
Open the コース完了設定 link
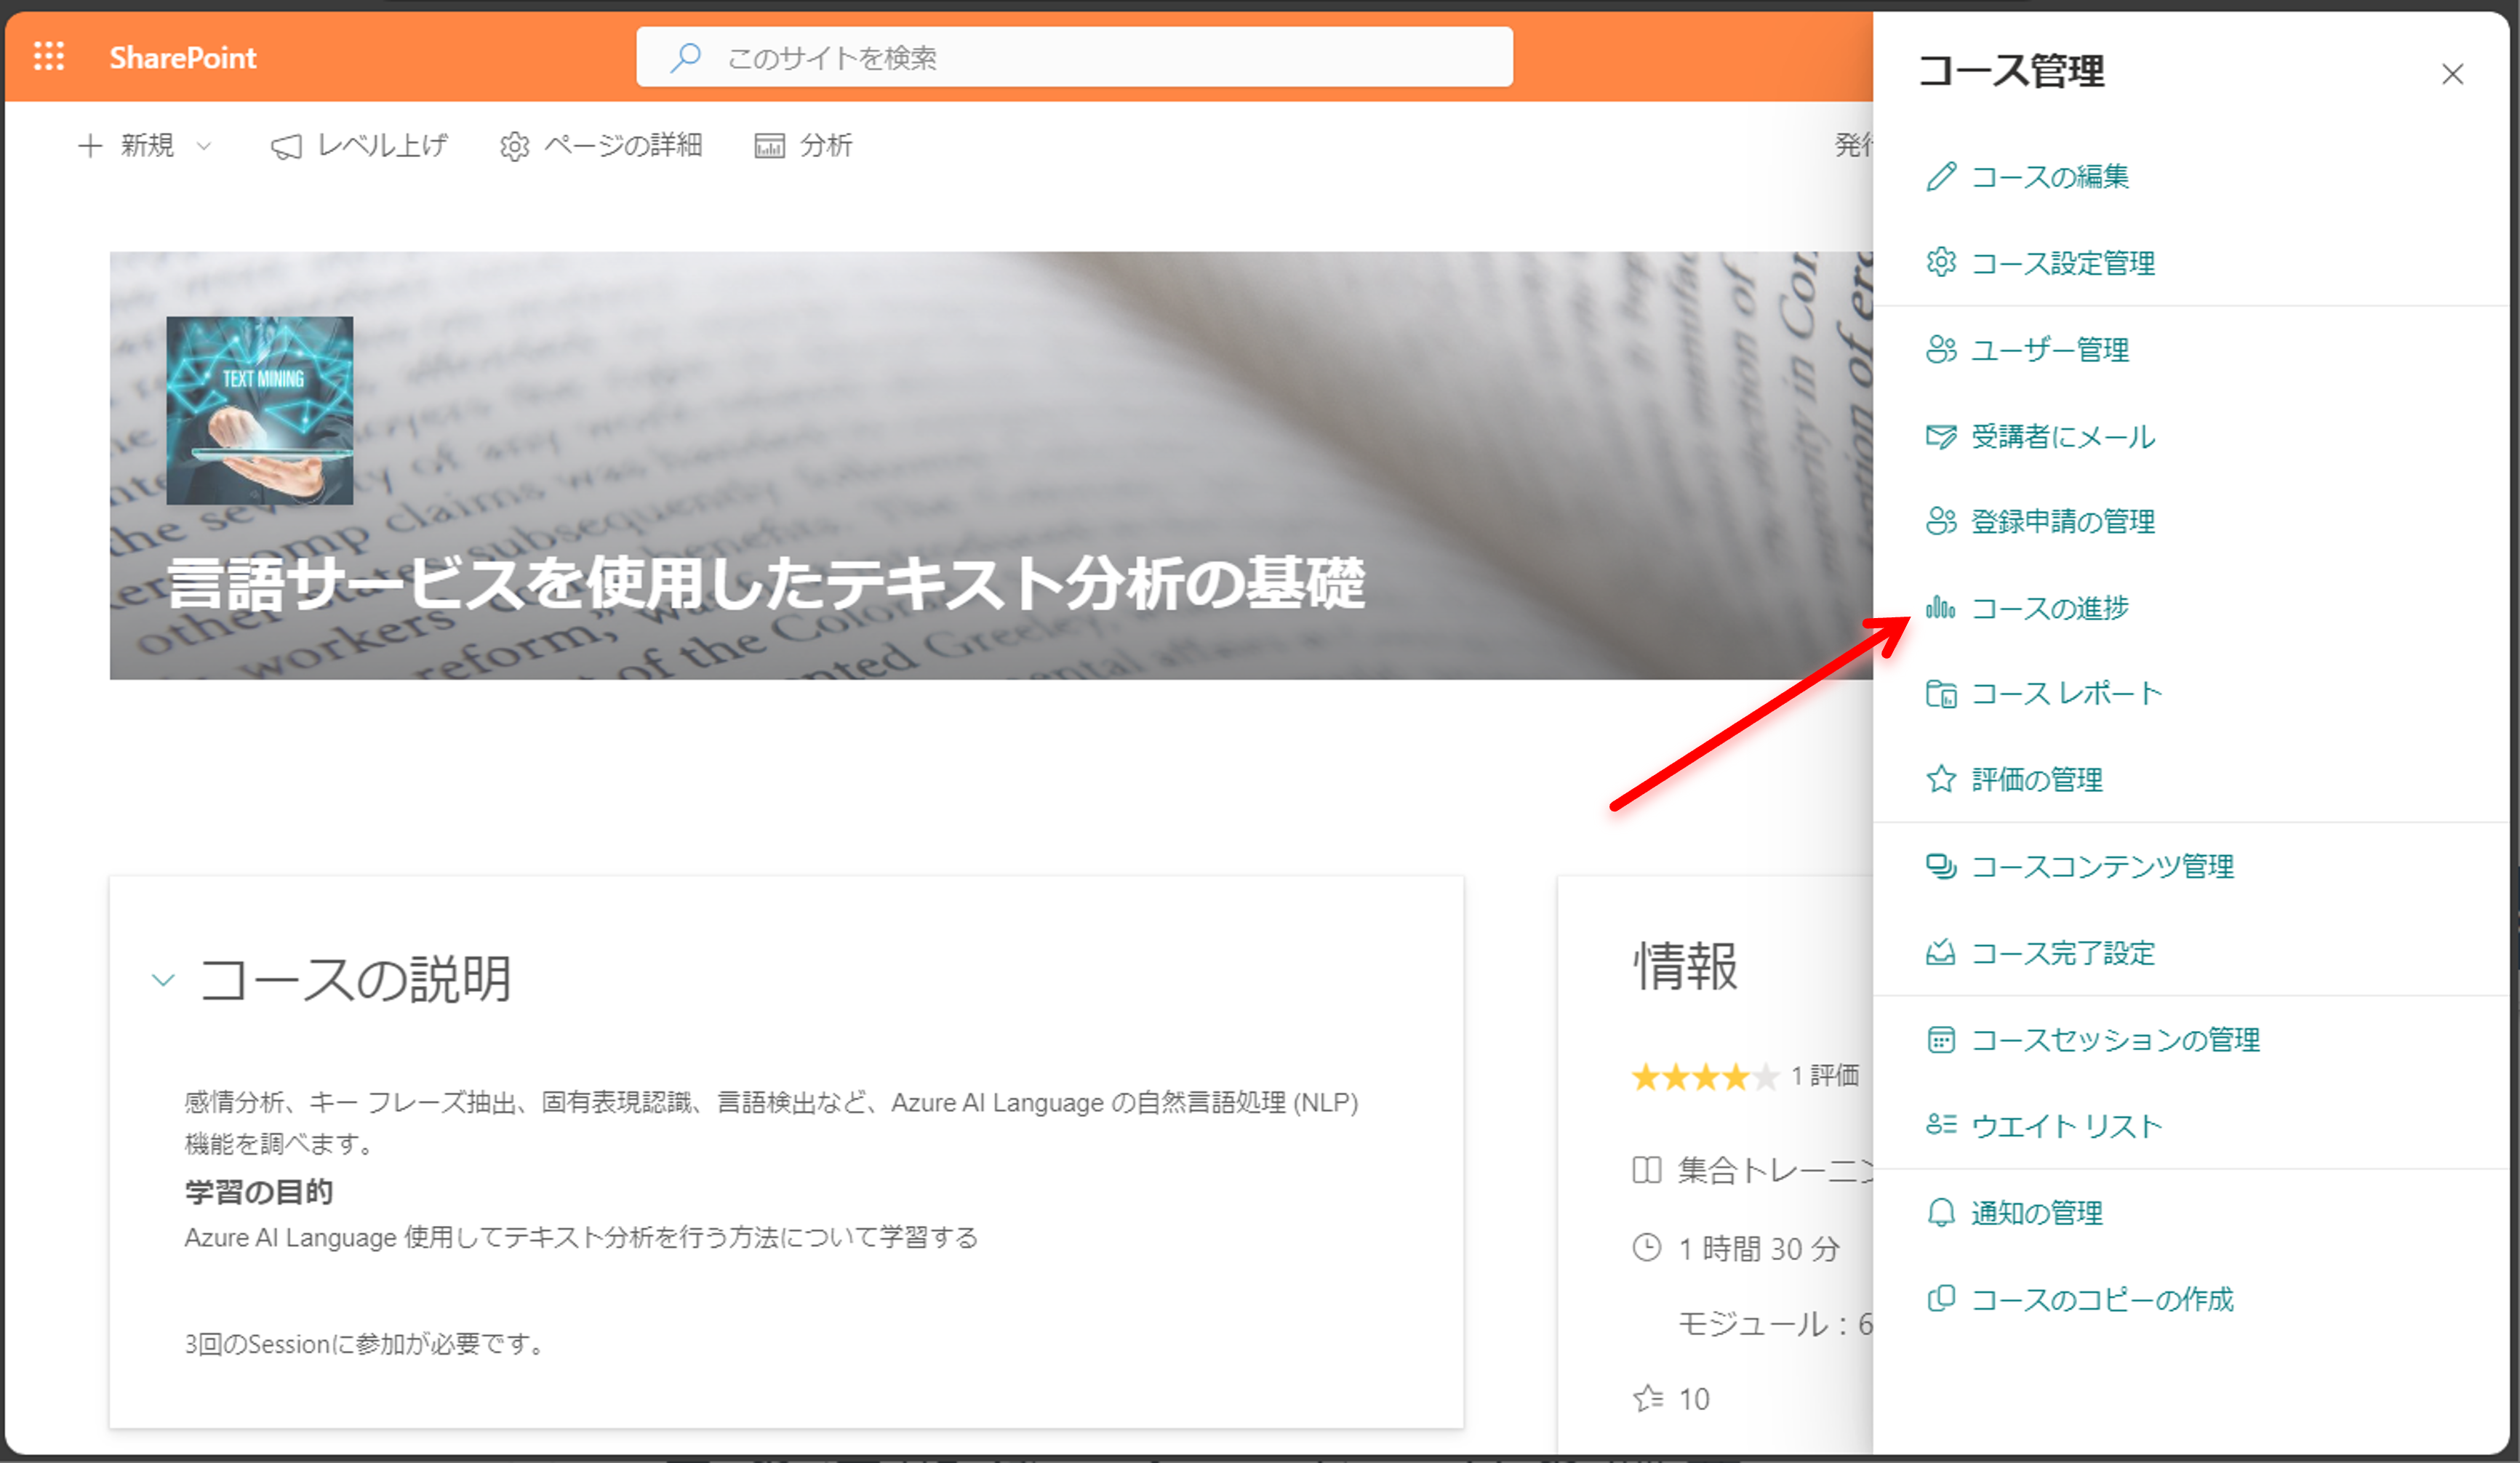pyautogui.click(x=2062, y=953)
